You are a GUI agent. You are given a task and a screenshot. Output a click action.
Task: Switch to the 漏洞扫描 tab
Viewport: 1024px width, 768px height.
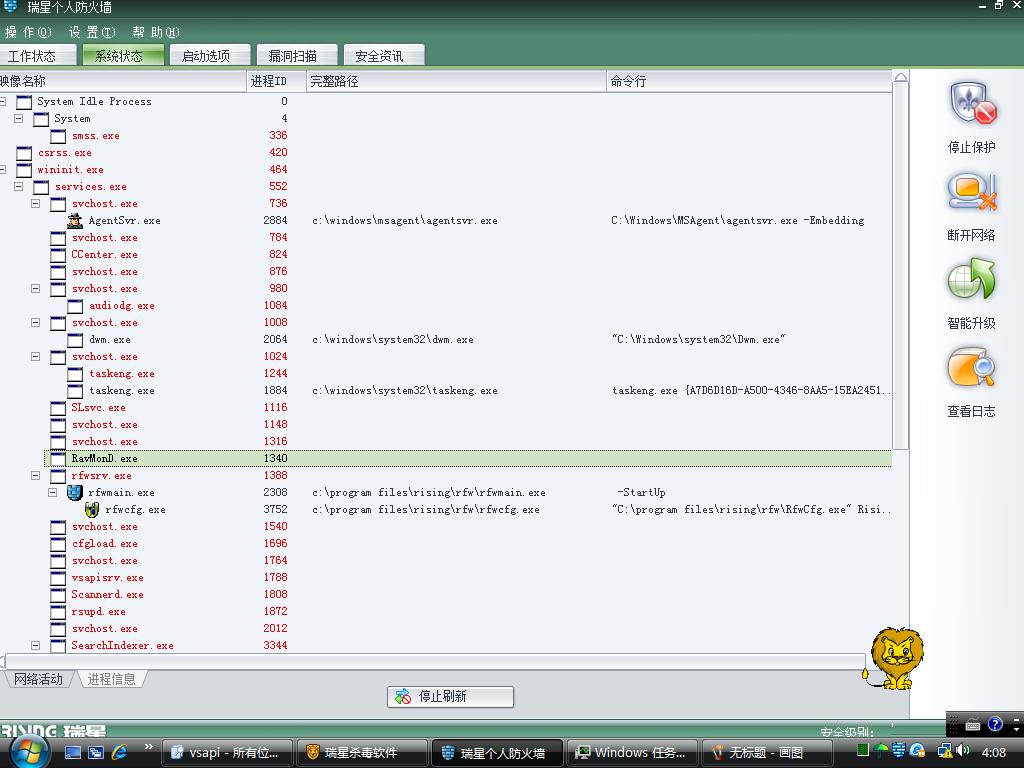tap(297, 56)
